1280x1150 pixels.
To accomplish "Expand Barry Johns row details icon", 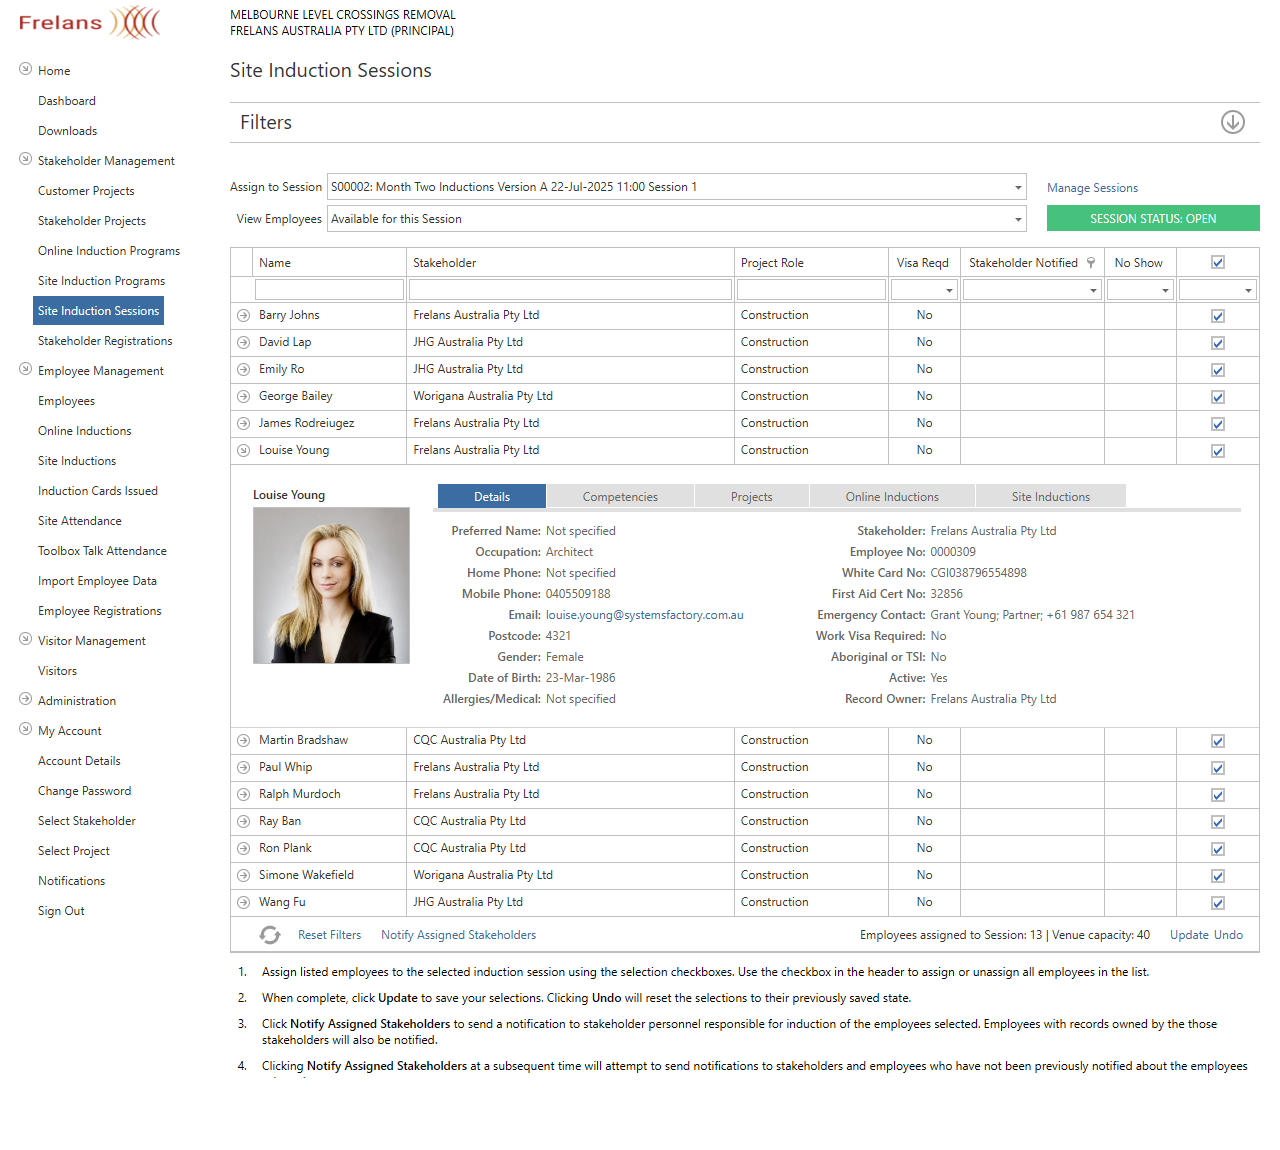I will [243, 316].
